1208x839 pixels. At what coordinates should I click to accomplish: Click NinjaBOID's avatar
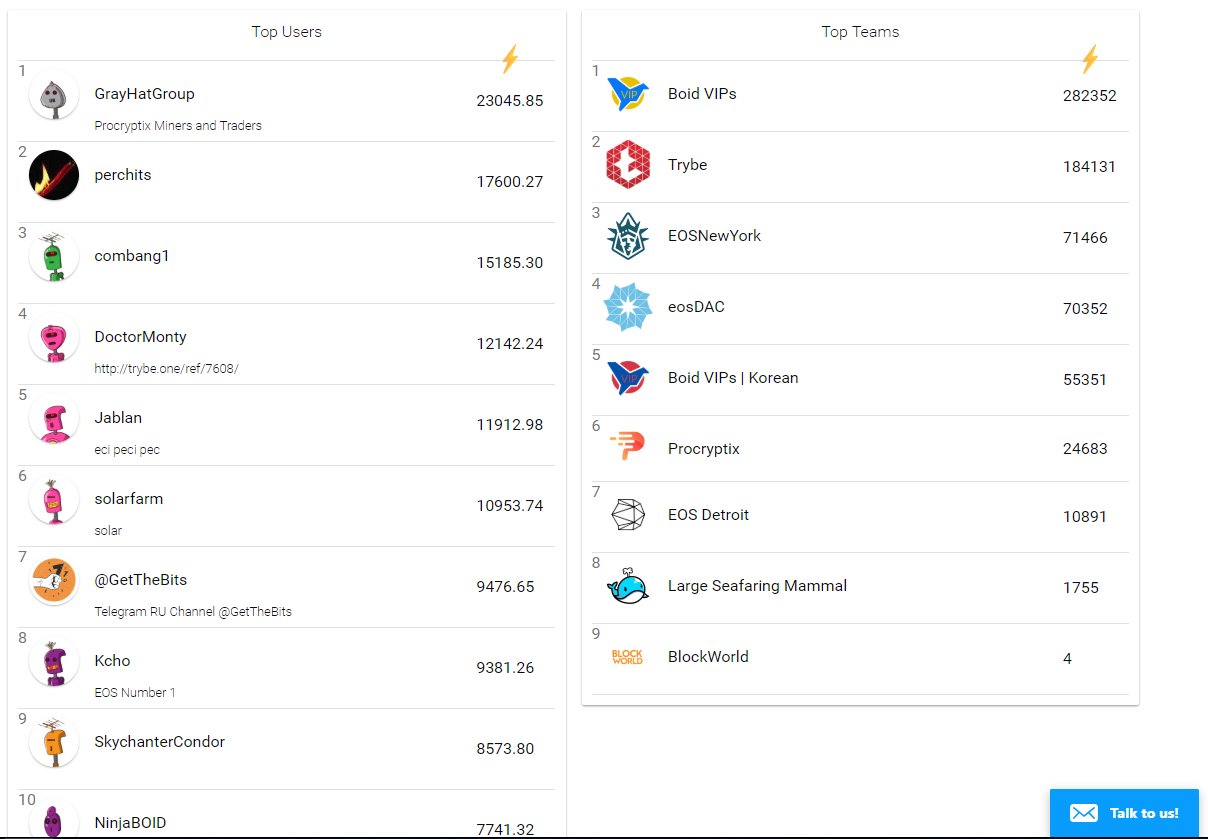point(54,819)
